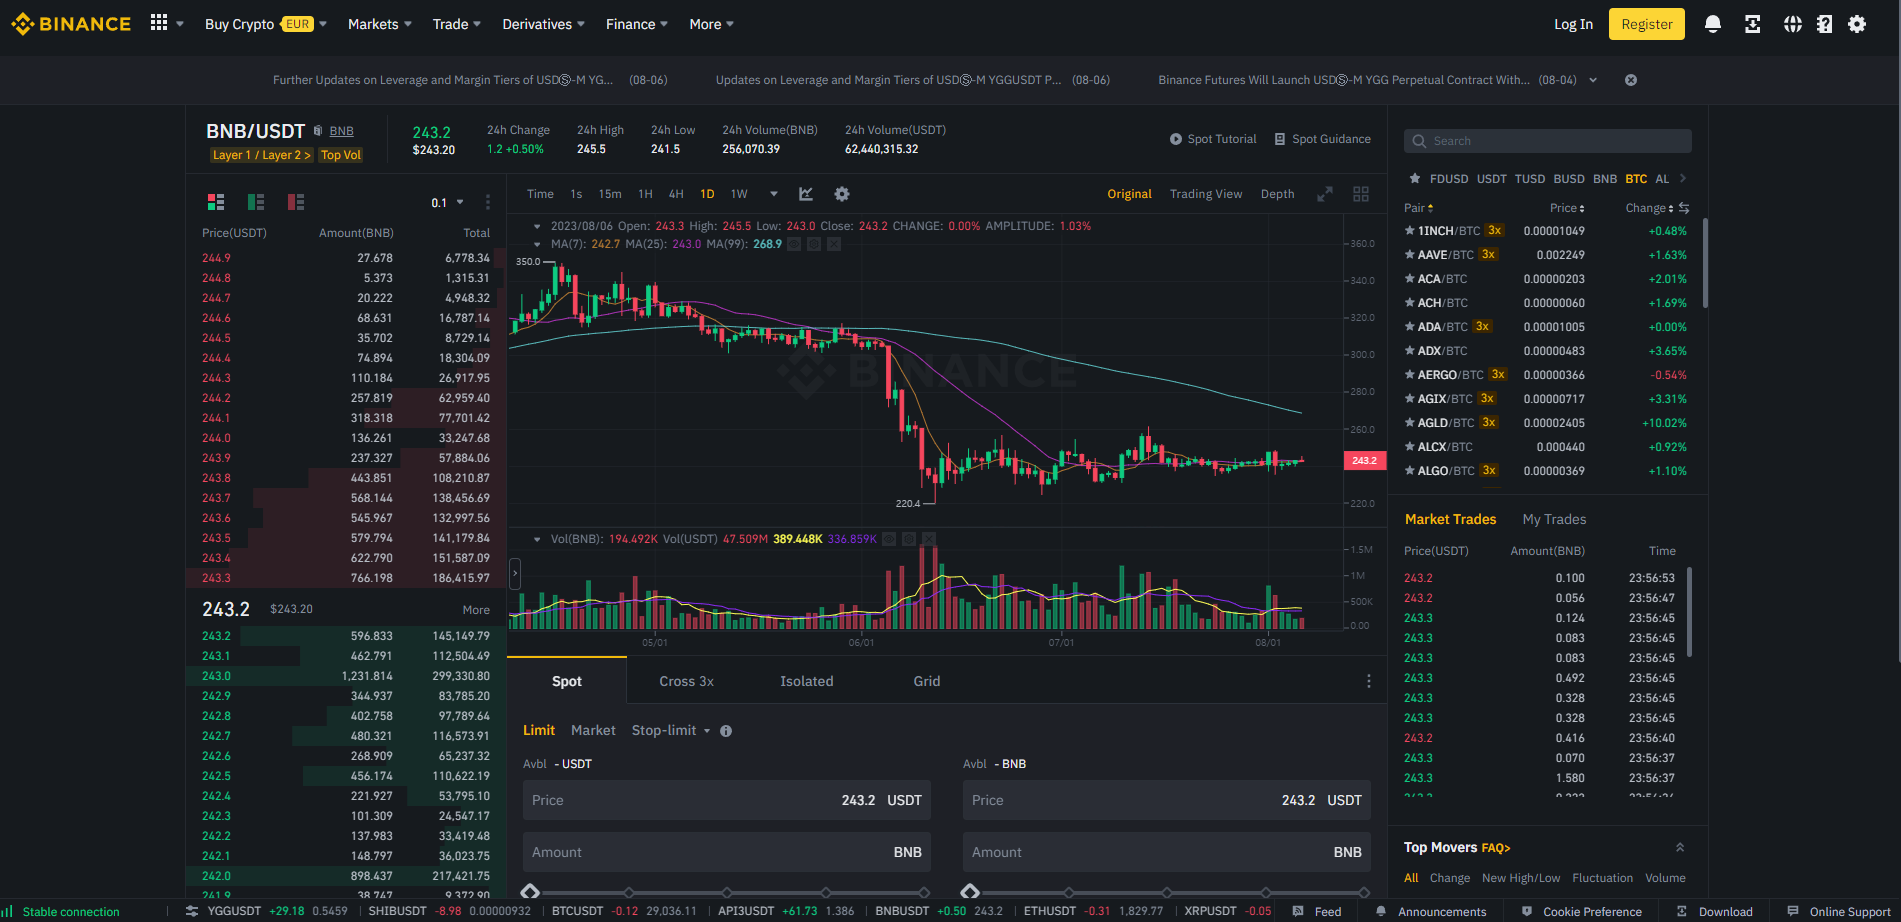Click Log In
The height and width of the screenshot is (922, 1901).
pos(1573,24)
